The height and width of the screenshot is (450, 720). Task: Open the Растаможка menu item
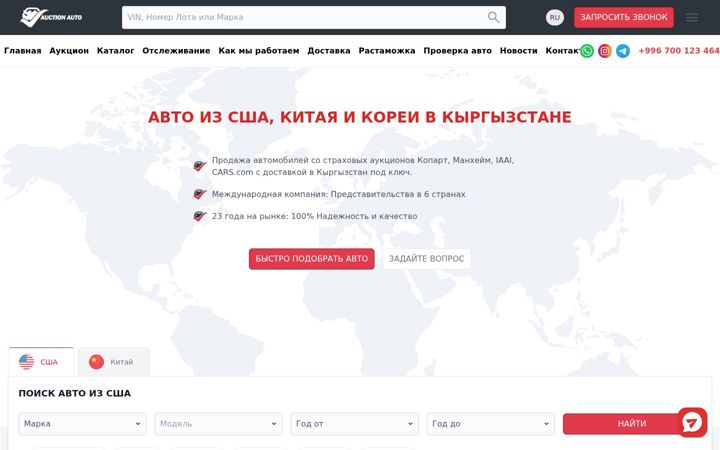pyautogui.click(x=387, y=51)
